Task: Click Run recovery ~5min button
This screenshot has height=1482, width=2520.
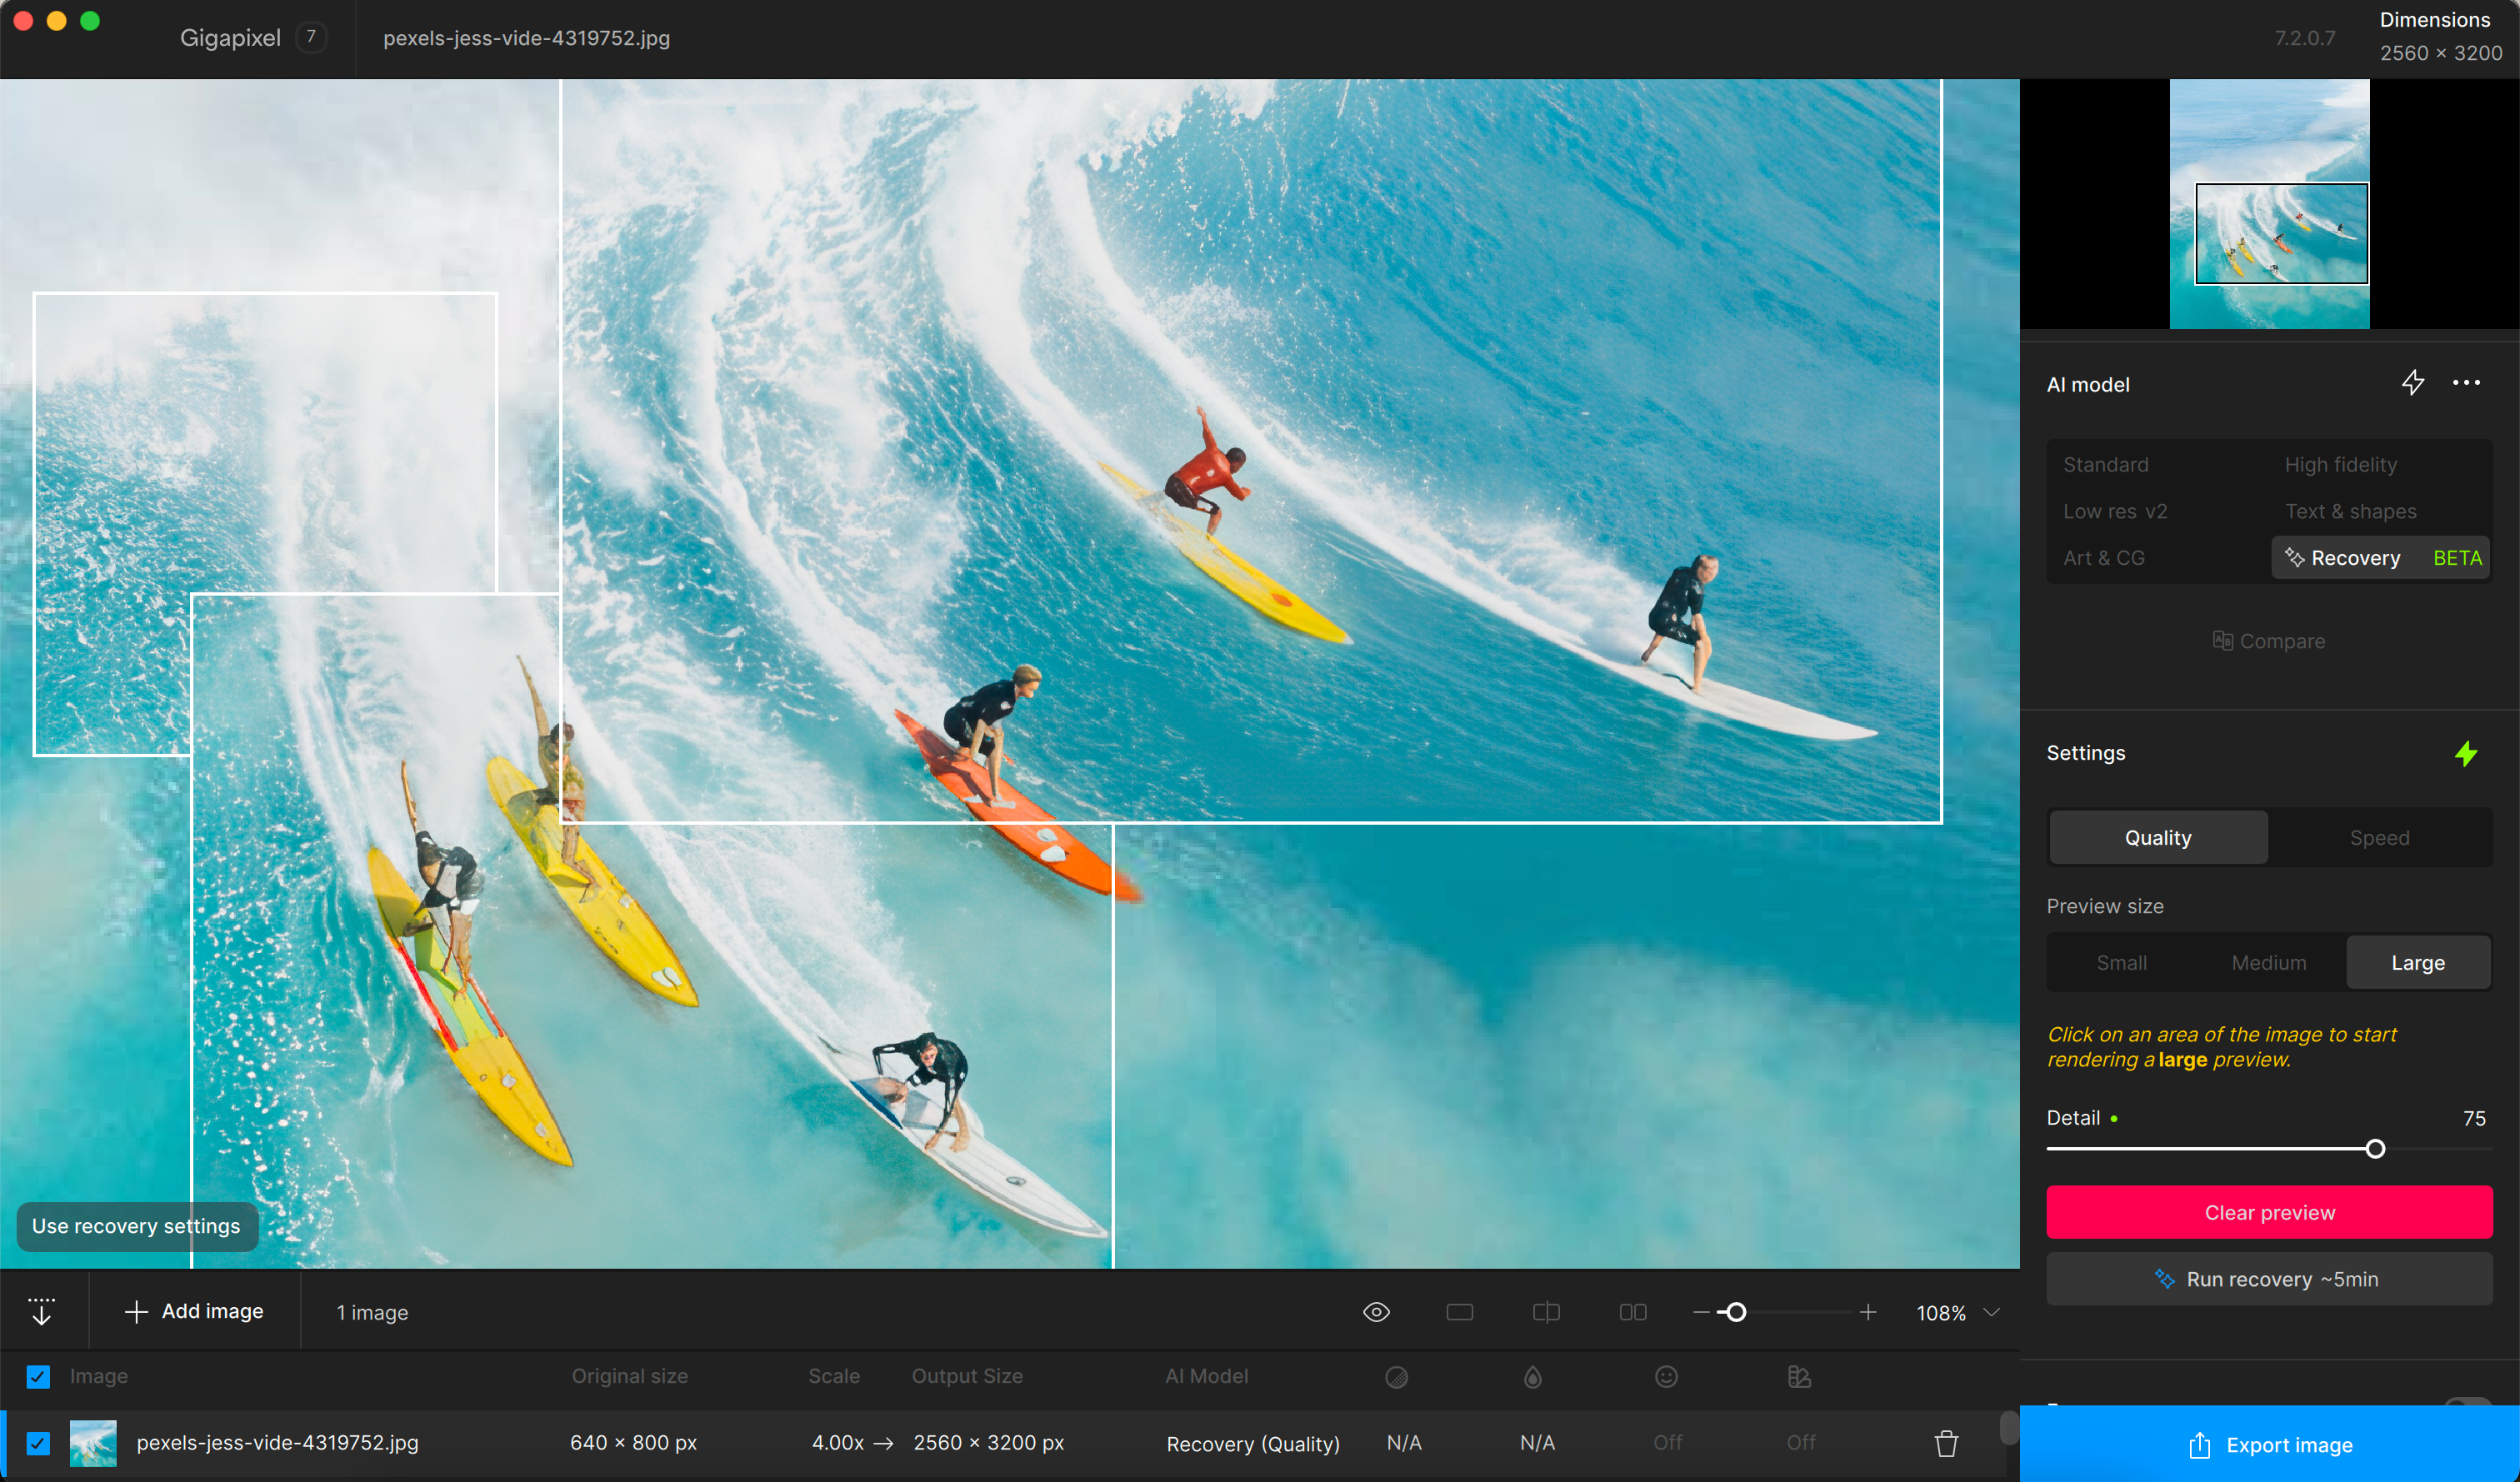Action: click(2269, 1279)
